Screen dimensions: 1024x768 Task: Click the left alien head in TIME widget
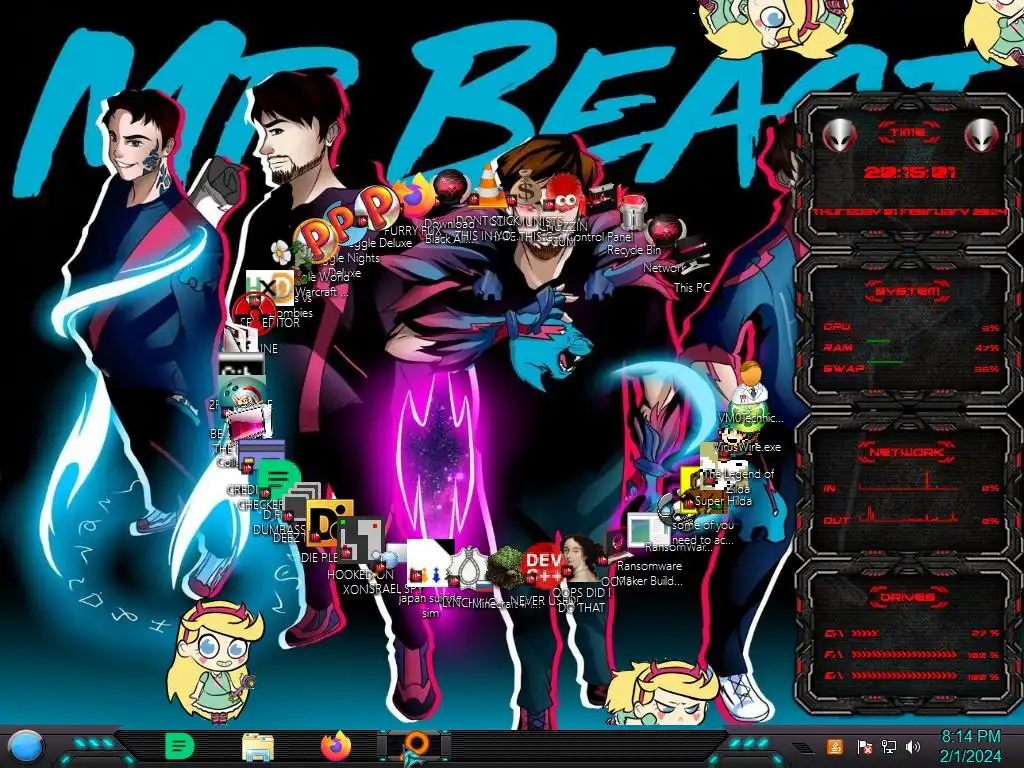click(x=839, y=135)
